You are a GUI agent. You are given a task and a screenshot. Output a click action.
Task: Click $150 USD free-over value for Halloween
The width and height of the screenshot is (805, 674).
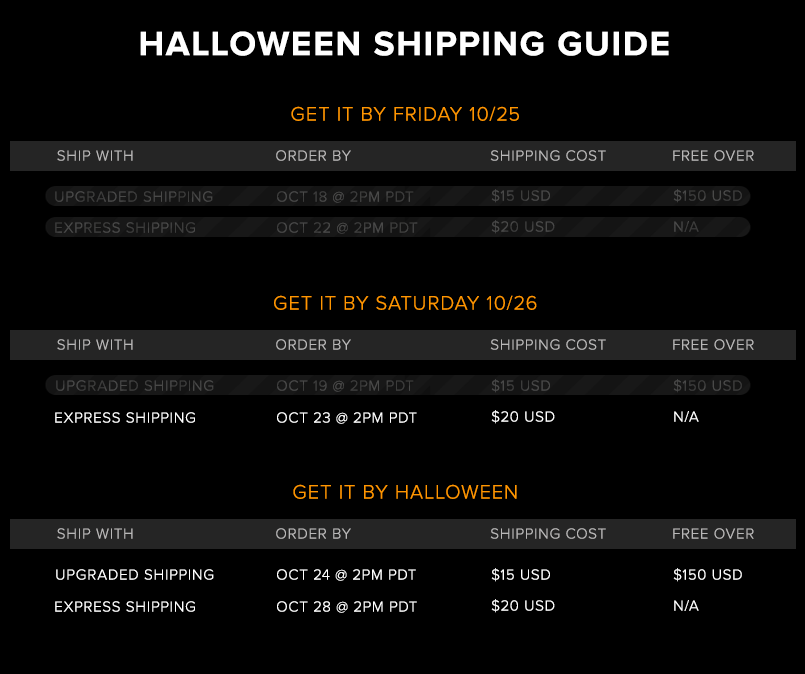point(707,574)
